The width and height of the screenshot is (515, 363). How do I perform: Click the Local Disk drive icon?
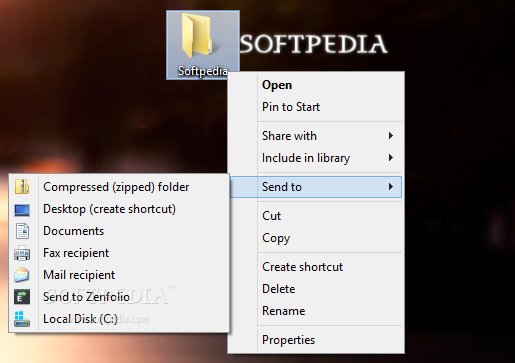(22, 319)
